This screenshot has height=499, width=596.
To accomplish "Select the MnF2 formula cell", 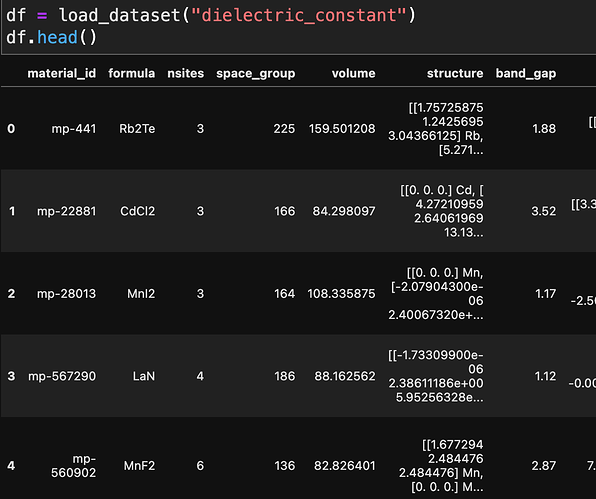I will pos(139,466).
